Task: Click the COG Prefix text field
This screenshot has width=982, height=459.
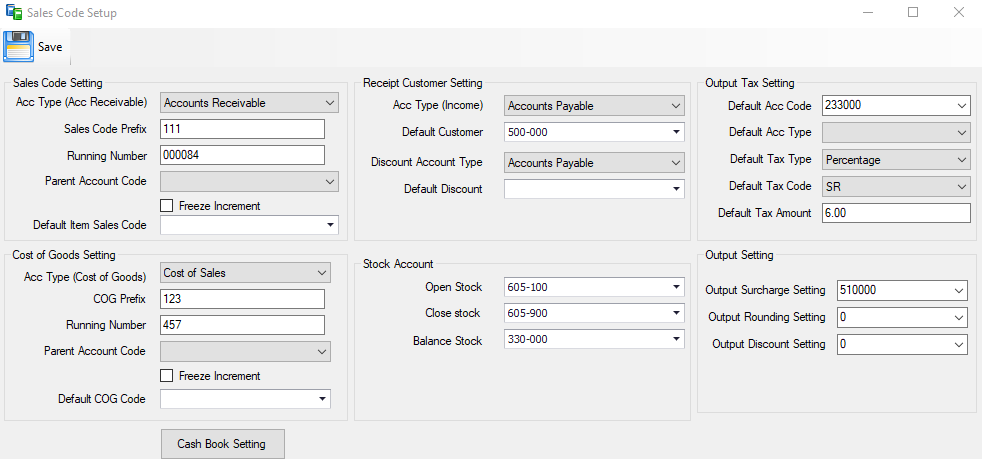Action: click(242, 299)
